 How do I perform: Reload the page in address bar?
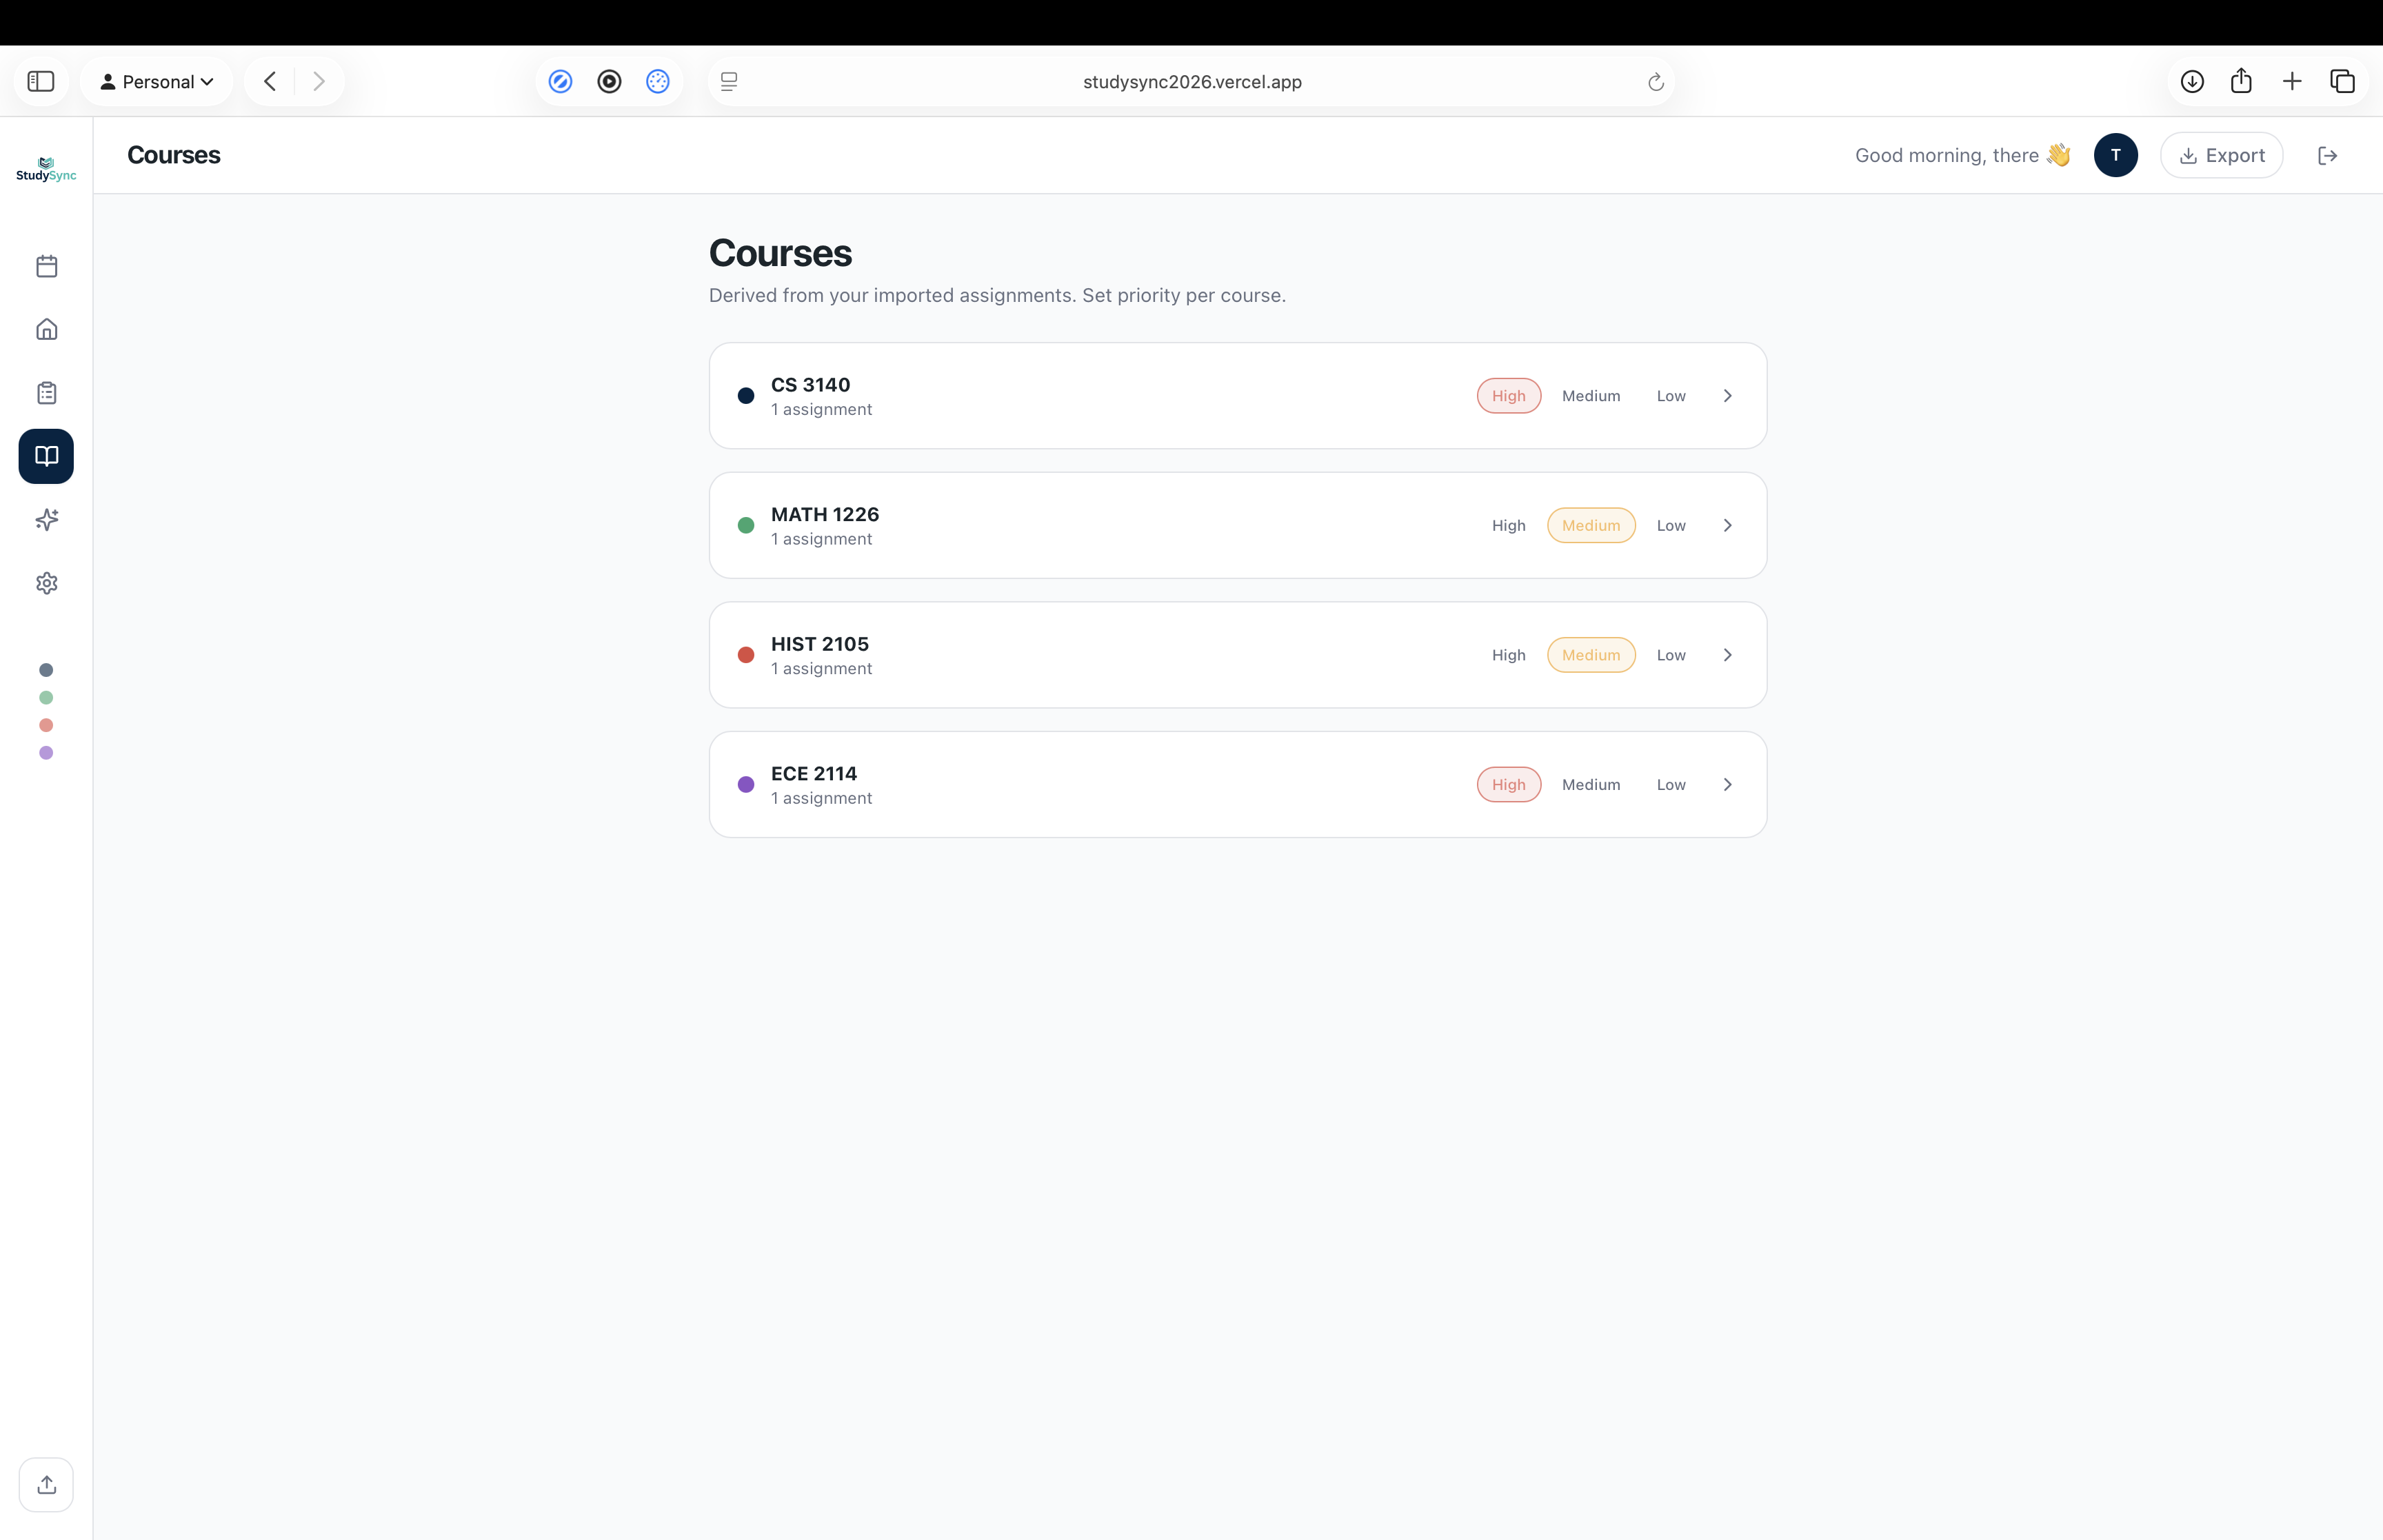(x=1655, y=82)
